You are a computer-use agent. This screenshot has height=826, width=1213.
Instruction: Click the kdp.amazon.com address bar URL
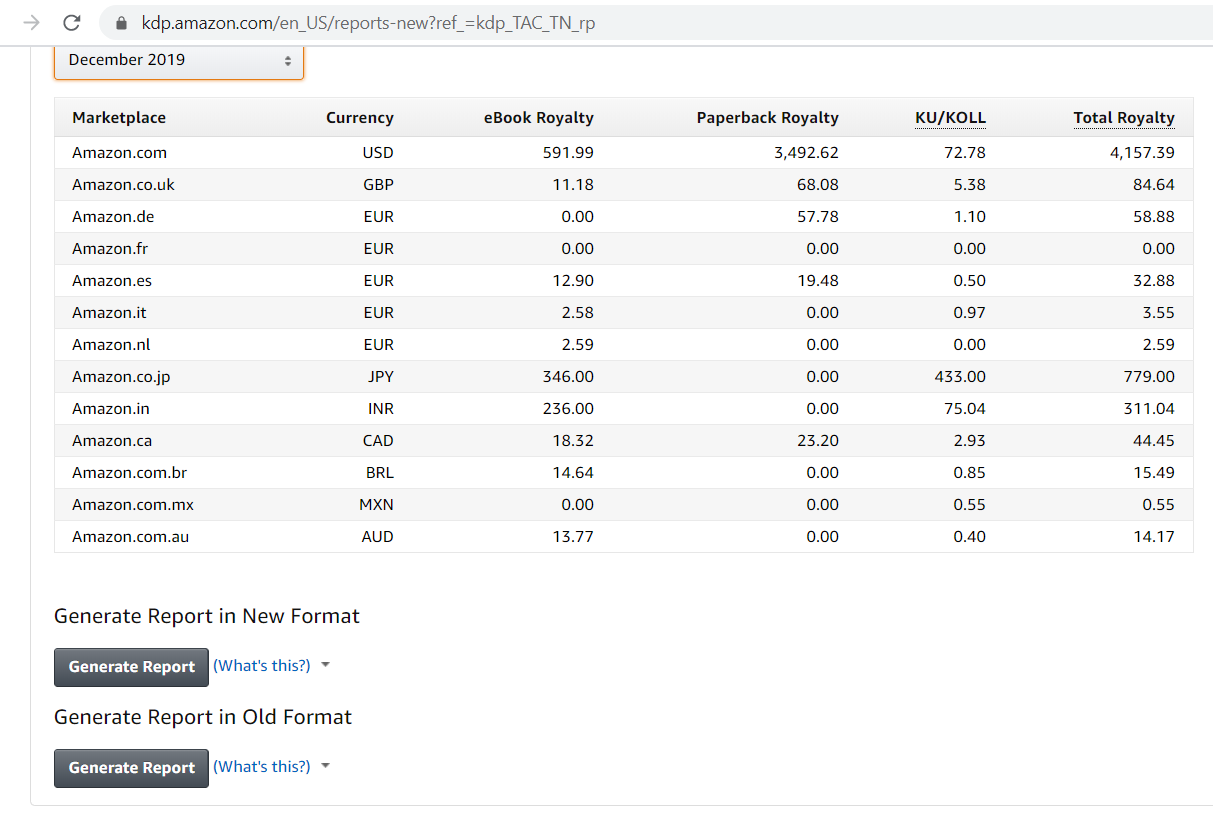coord(368,22)
